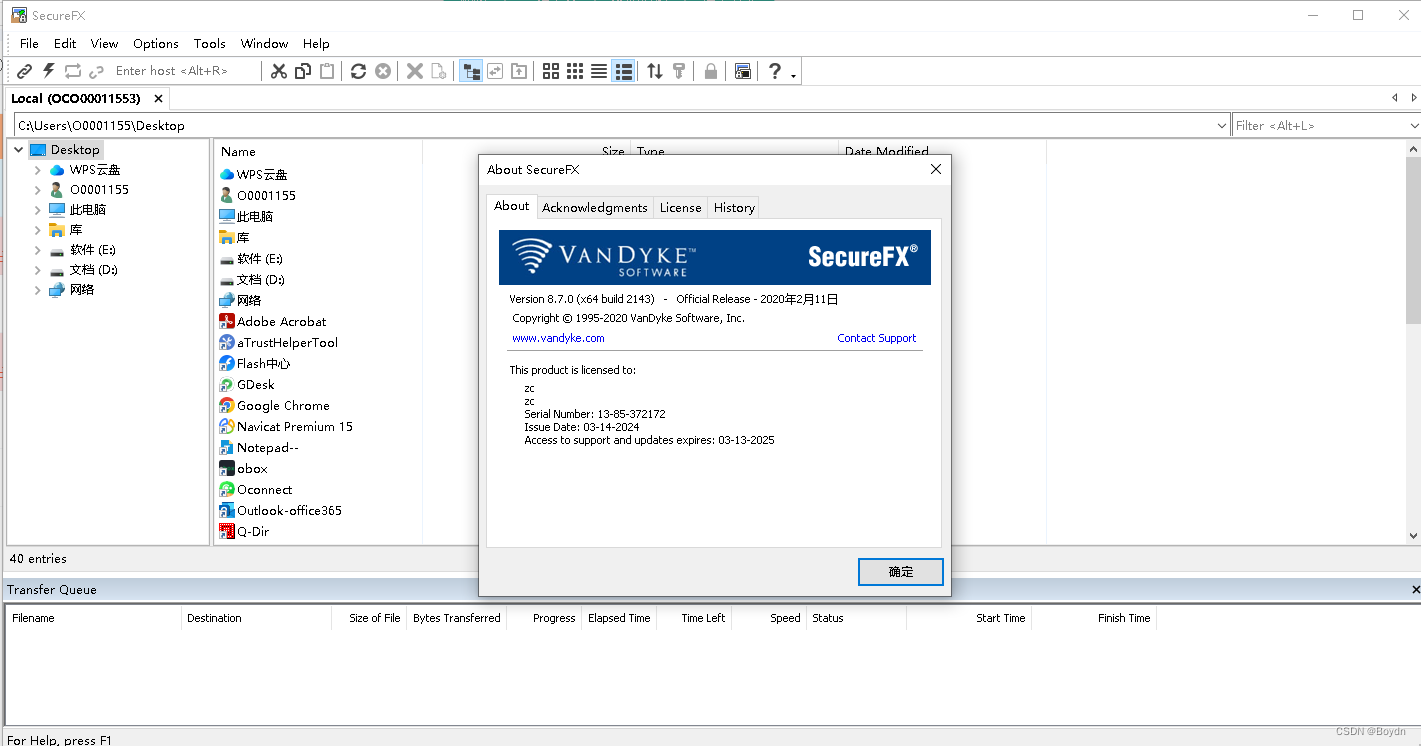This screenshot has height=746, width=1421.
Task: Expand the 此电脑 tree node
Action: point(38,210)
